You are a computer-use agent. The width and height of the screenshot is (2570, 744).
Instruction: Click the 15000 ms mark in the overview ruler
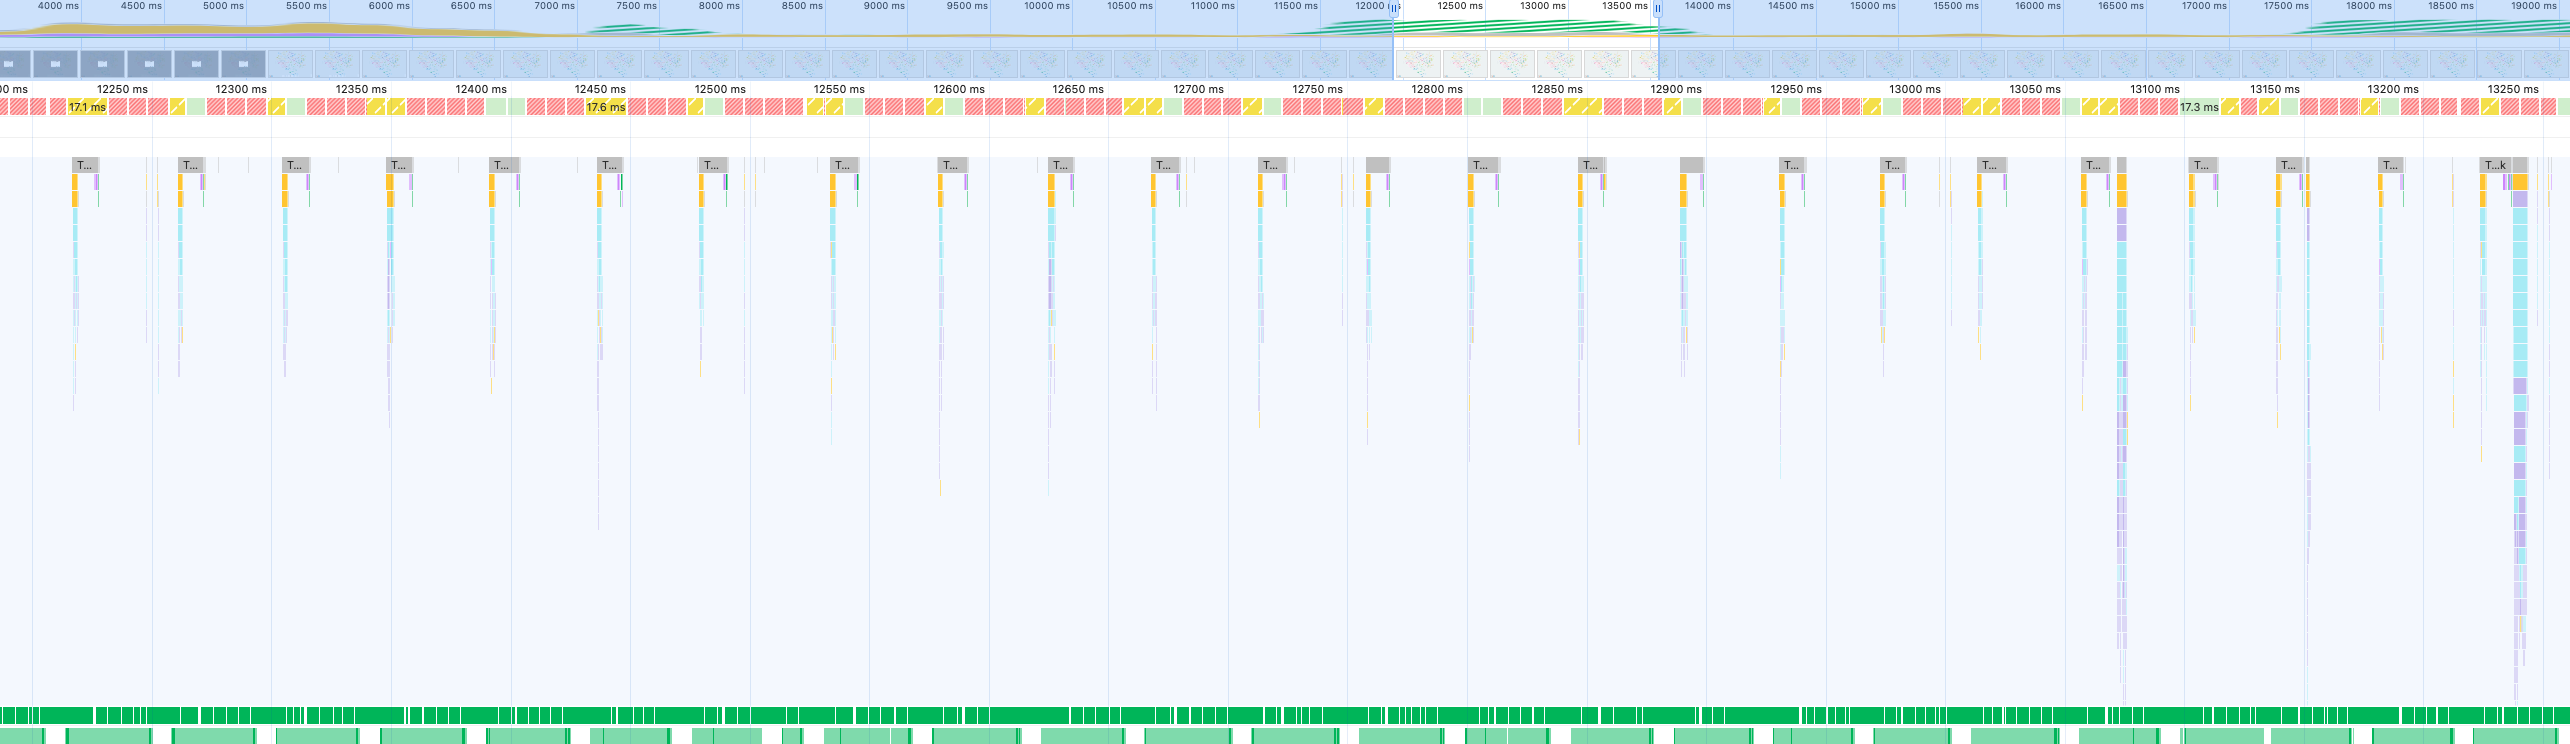[x=1864, y=6]
